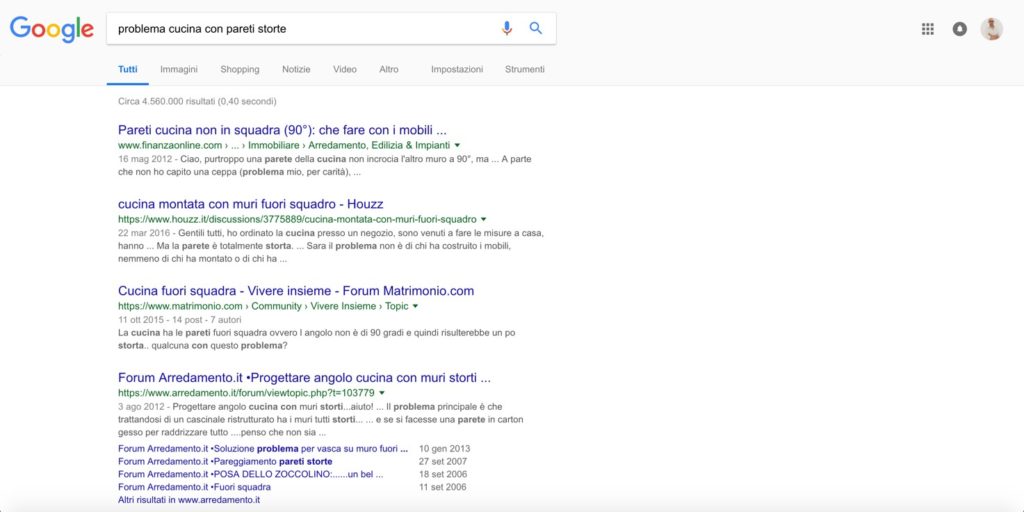Open Strumenti search tools

pyautogui.click(x=524, y=69)
